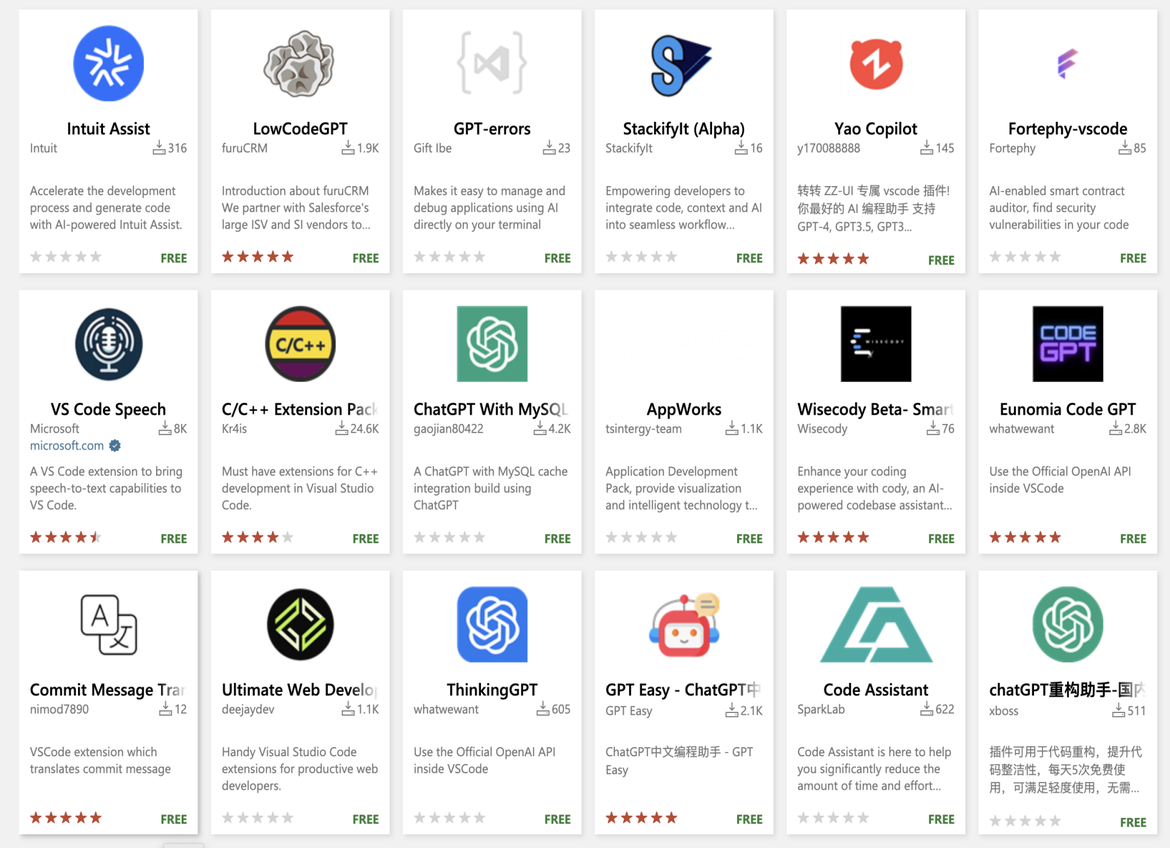Click the red star rating on GPT Easy
Screen dimensions: 1170x848
(641, 818)
